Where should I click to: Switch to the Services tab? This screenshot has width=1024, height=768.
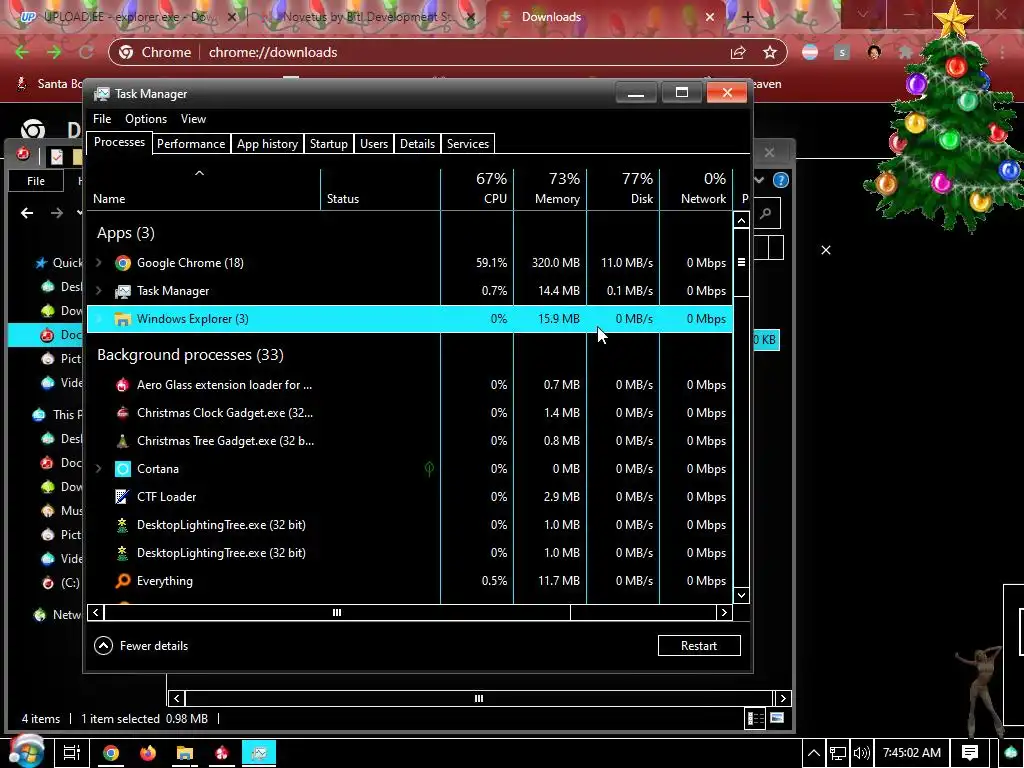[x=468, y=144]
